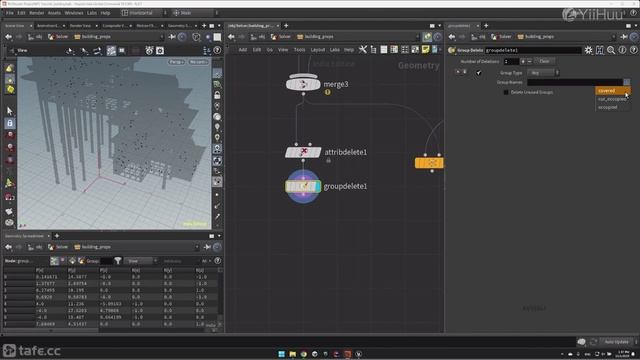The width and height of the screenshot is (640, 360).
Task: Click the Clear button next to Number of Deletions
Action: (x=544, y=61)
